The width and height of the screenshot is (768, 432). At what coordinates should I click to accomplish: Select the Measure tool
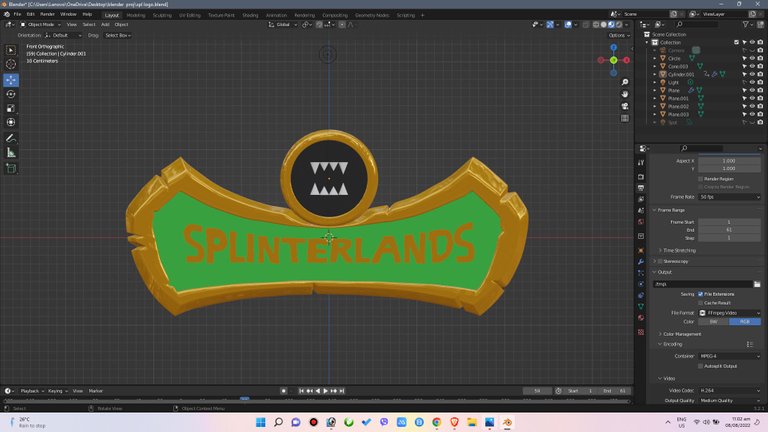11,152
